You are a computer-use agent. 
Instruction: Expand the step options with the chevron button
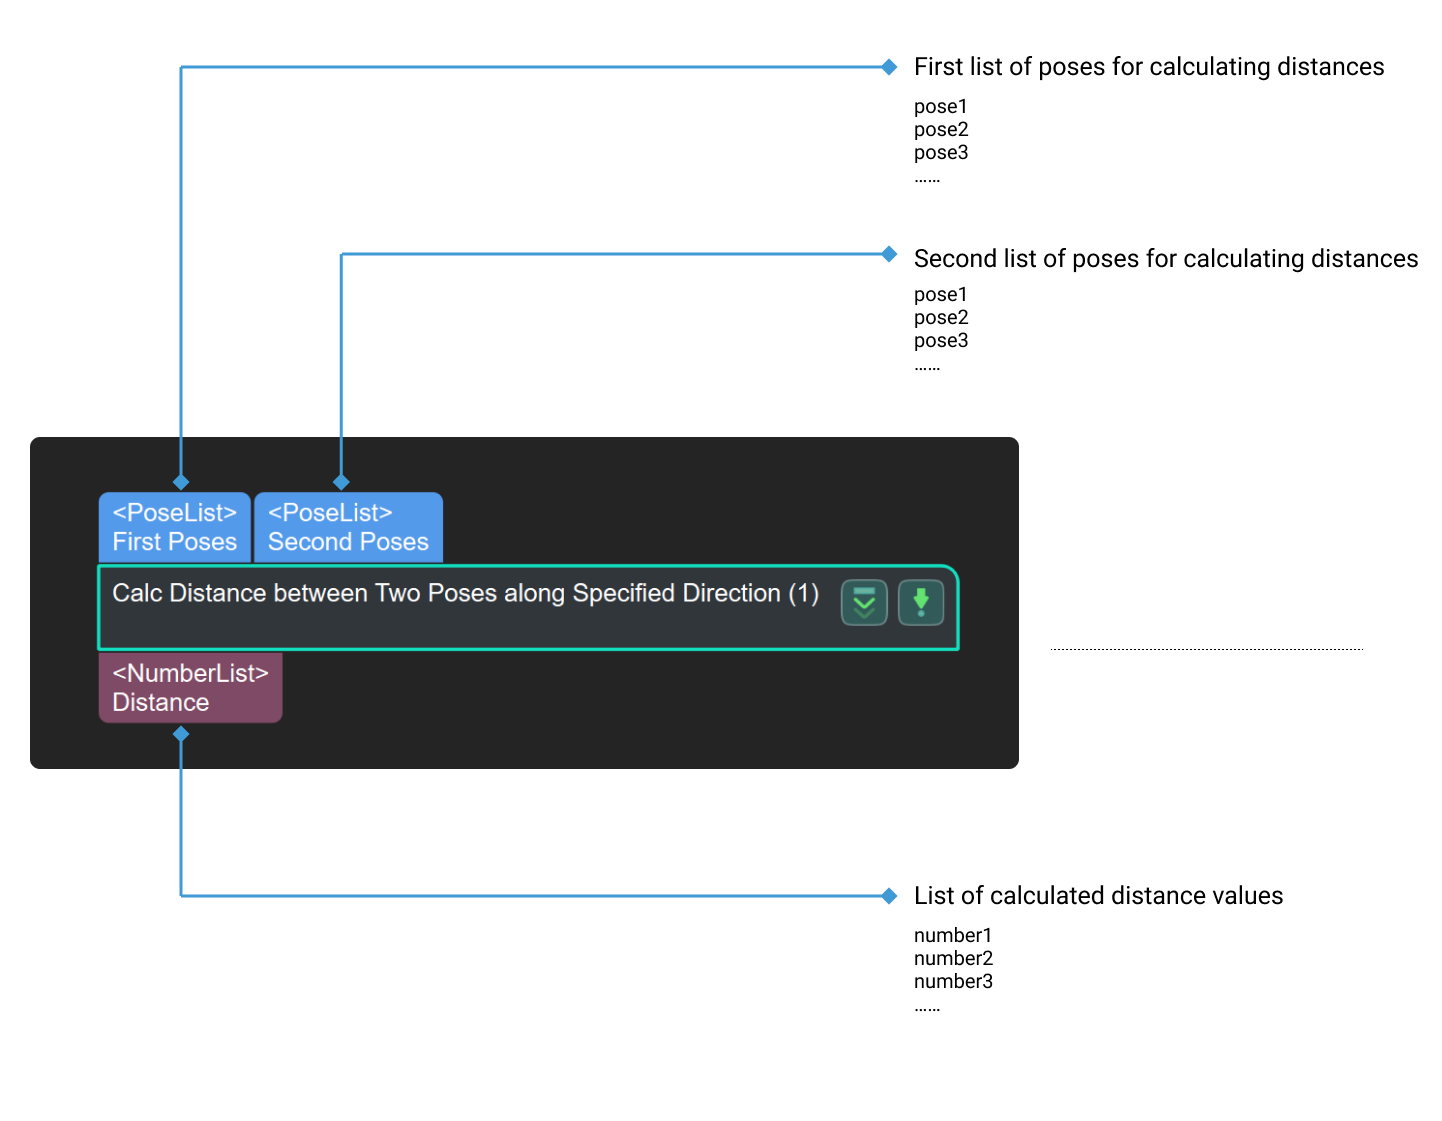click(863, 602)
